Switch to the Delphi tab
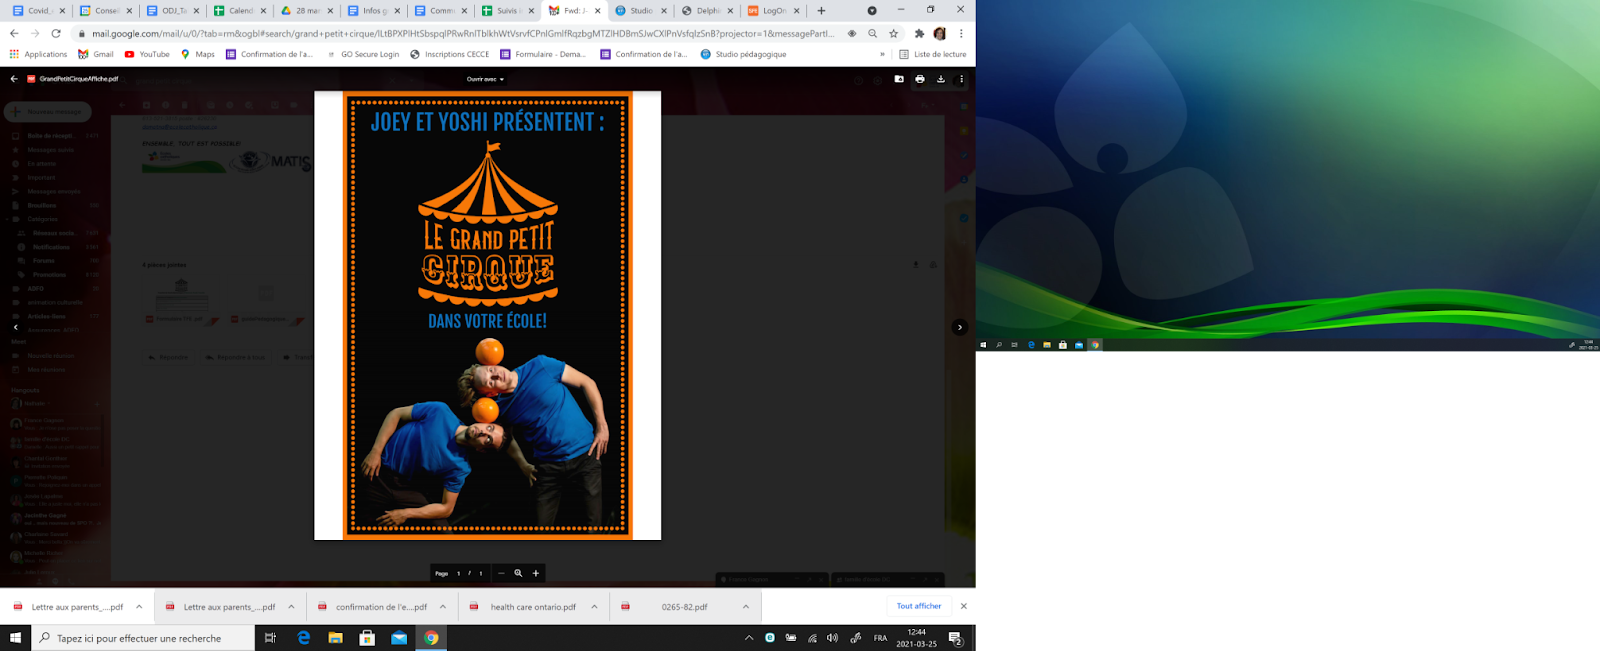Image resolution: width=1600 pixels, height=651 pixels. [x=708, y=11]
